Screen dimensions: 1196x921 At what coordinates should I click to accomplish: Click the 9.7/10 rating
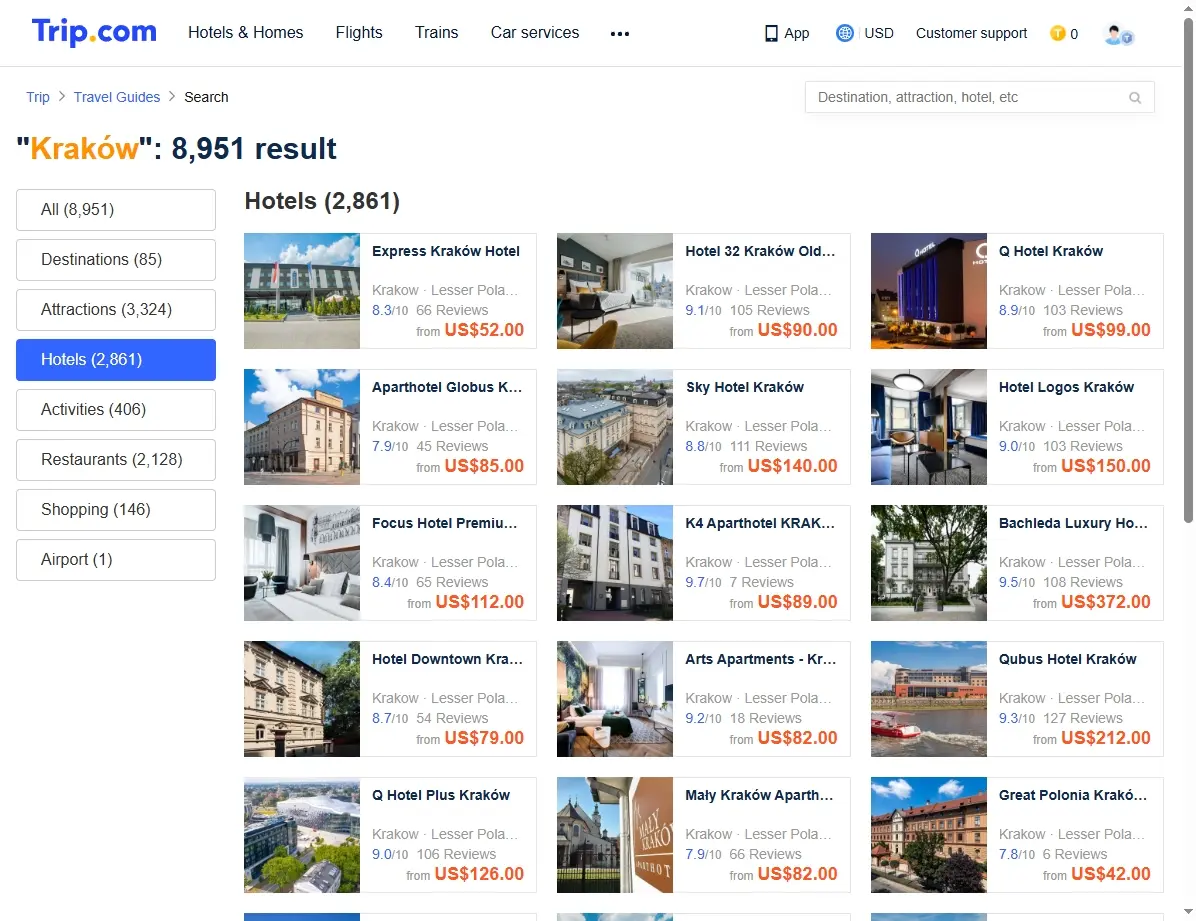703,582
